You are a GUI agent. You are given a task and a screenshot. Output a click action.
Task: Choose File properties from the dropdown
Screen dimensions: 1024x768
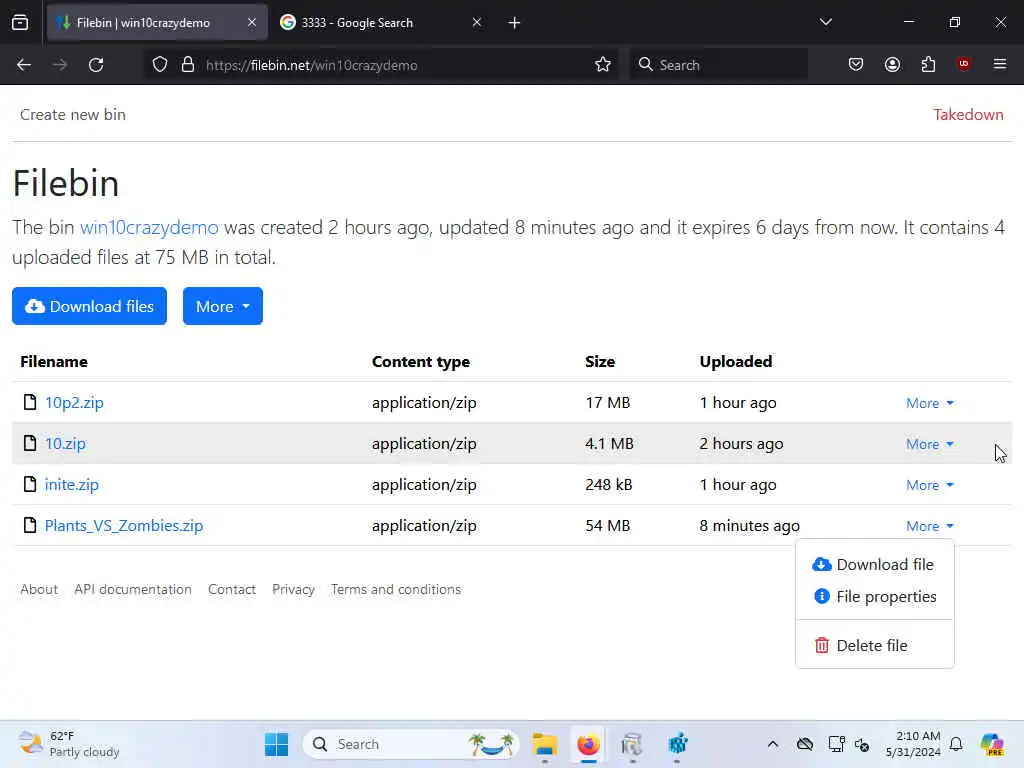[874, 596]
